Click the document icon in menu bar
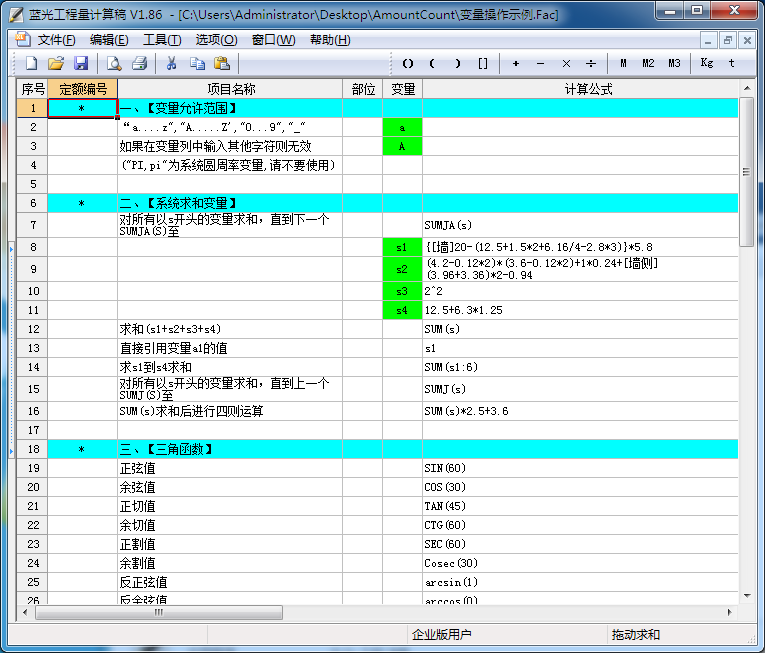765x653 pixels. (22, 39)
